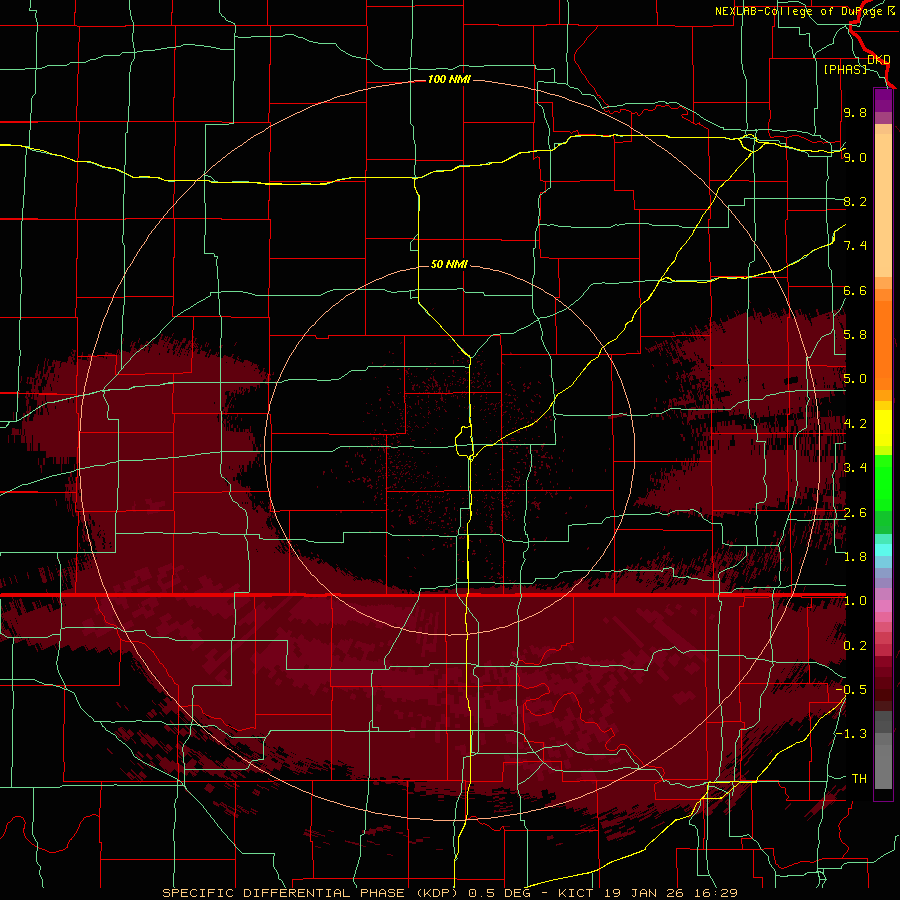The width and height of the screenshot is (900, 900).
Task: Select the 3.4 value on the color scale
Action: [x=855, y=468]
